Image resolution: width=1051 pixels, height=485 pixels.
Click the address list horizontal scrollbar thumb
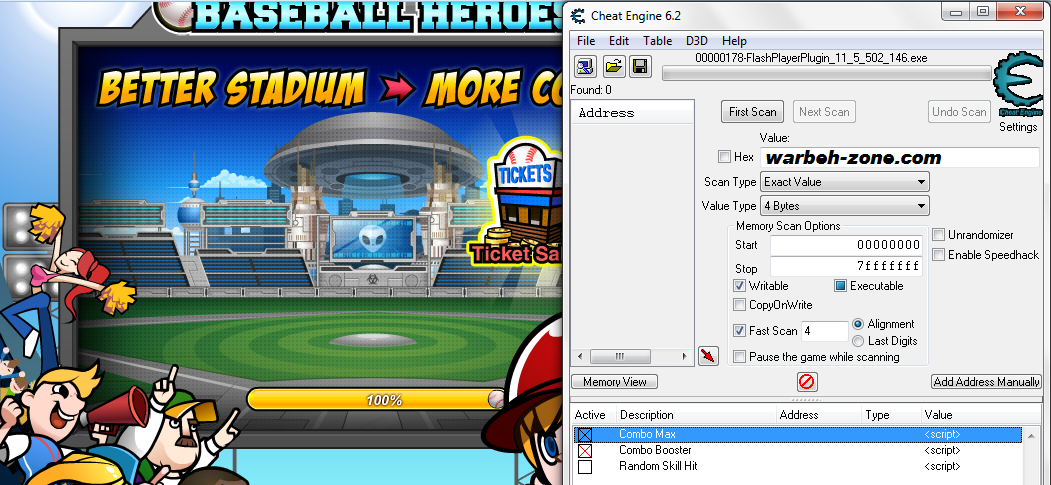(620, 356)
